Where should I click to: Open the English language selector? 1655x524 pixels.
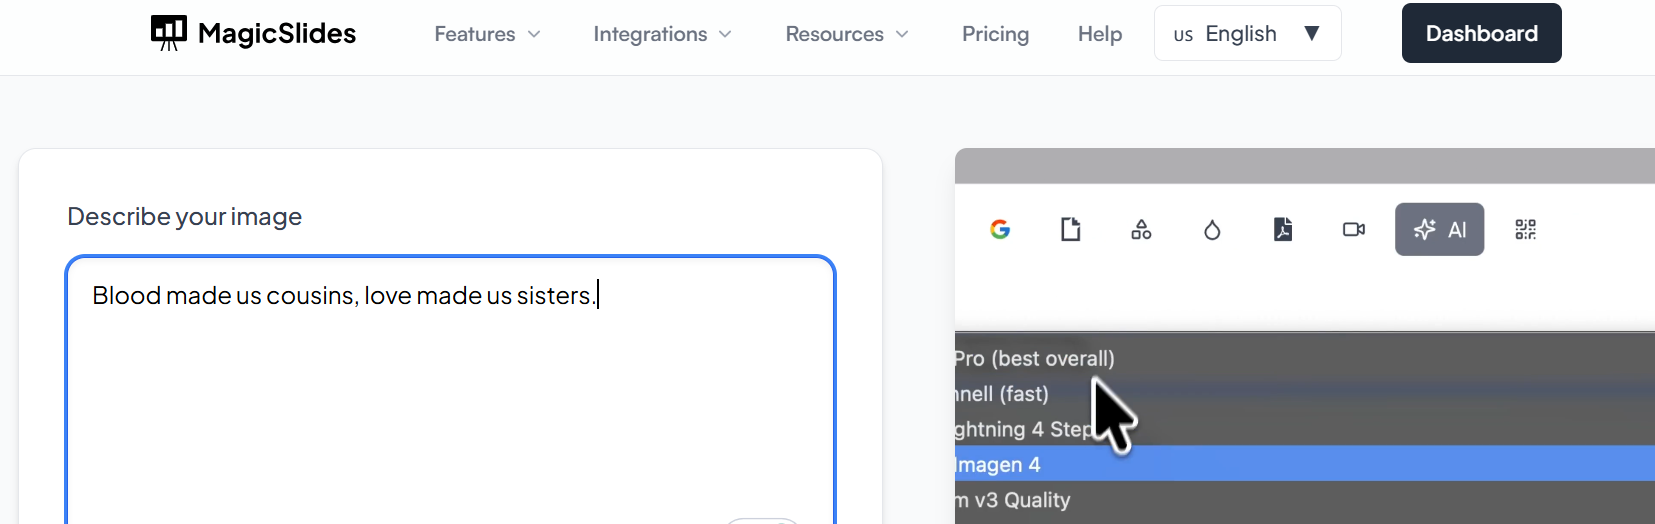1247,34
